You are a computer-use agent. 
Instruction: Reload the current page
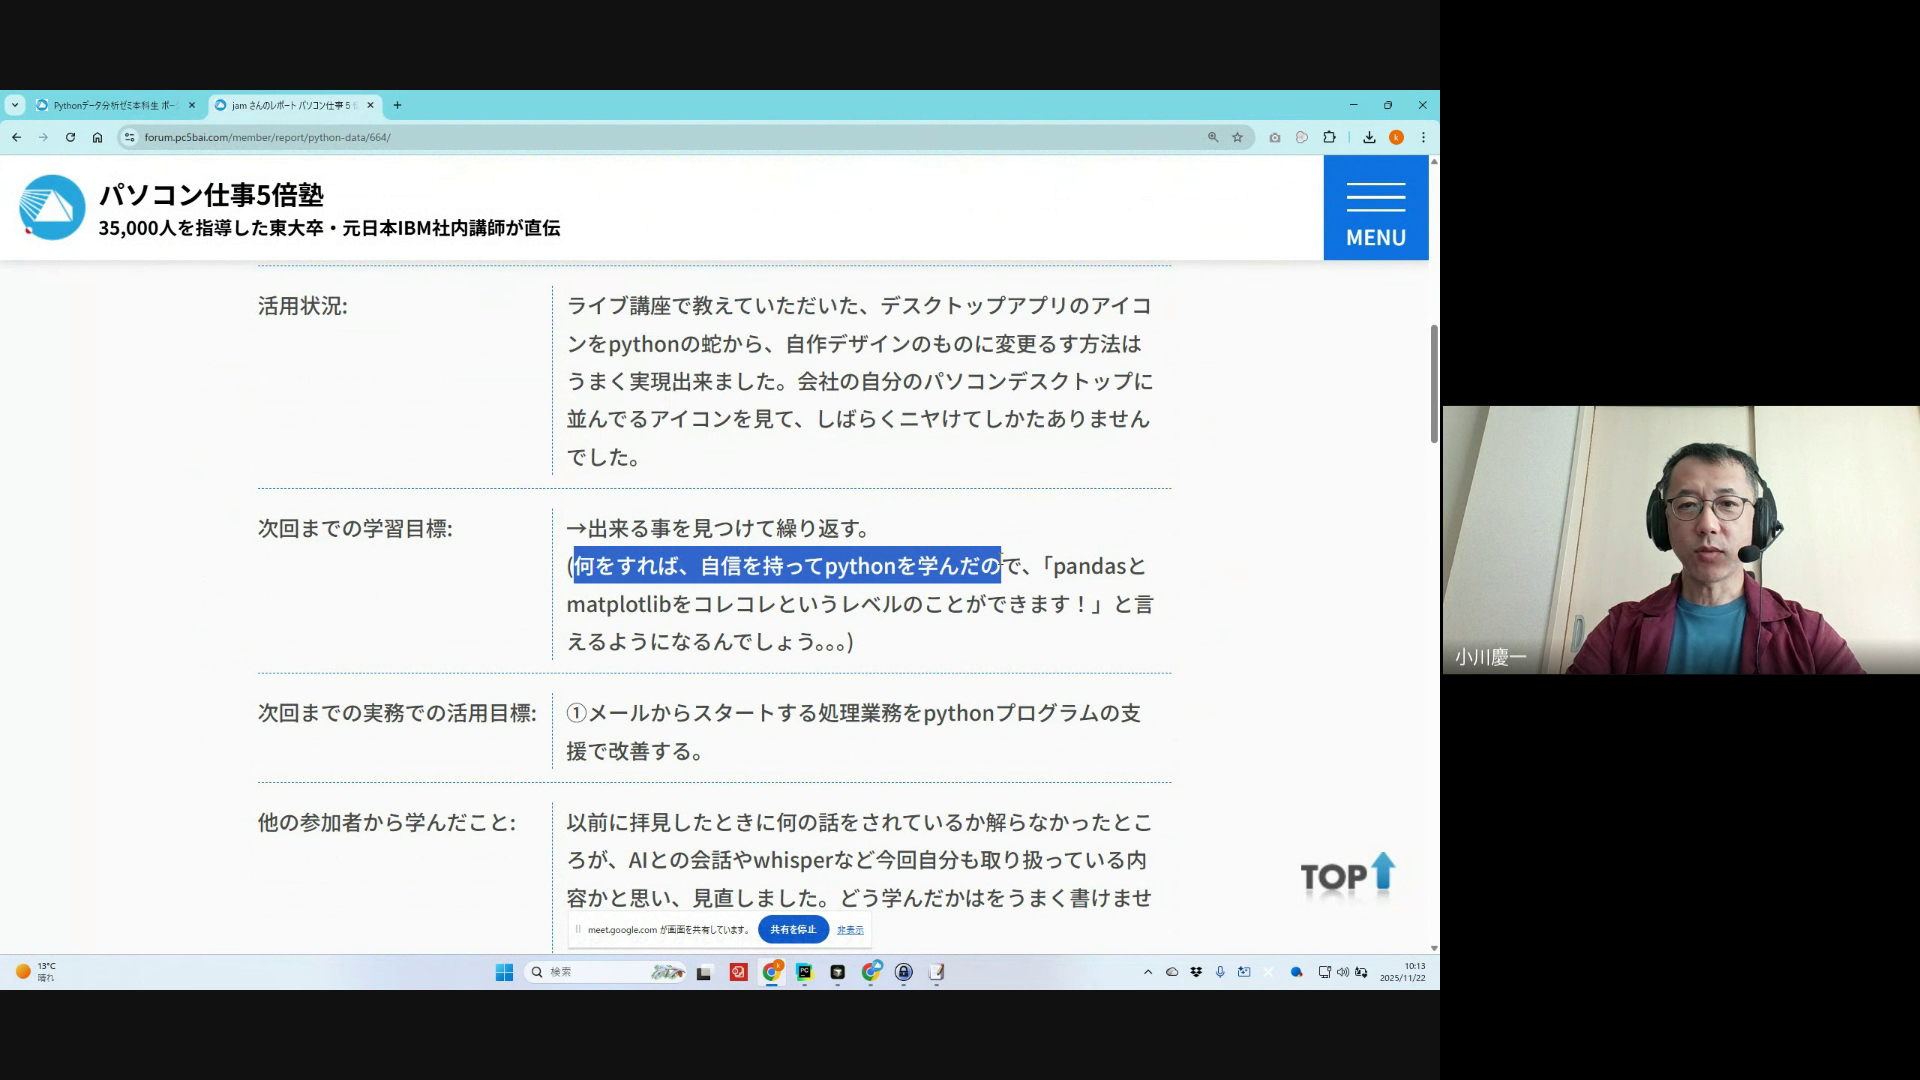(70, 138)
